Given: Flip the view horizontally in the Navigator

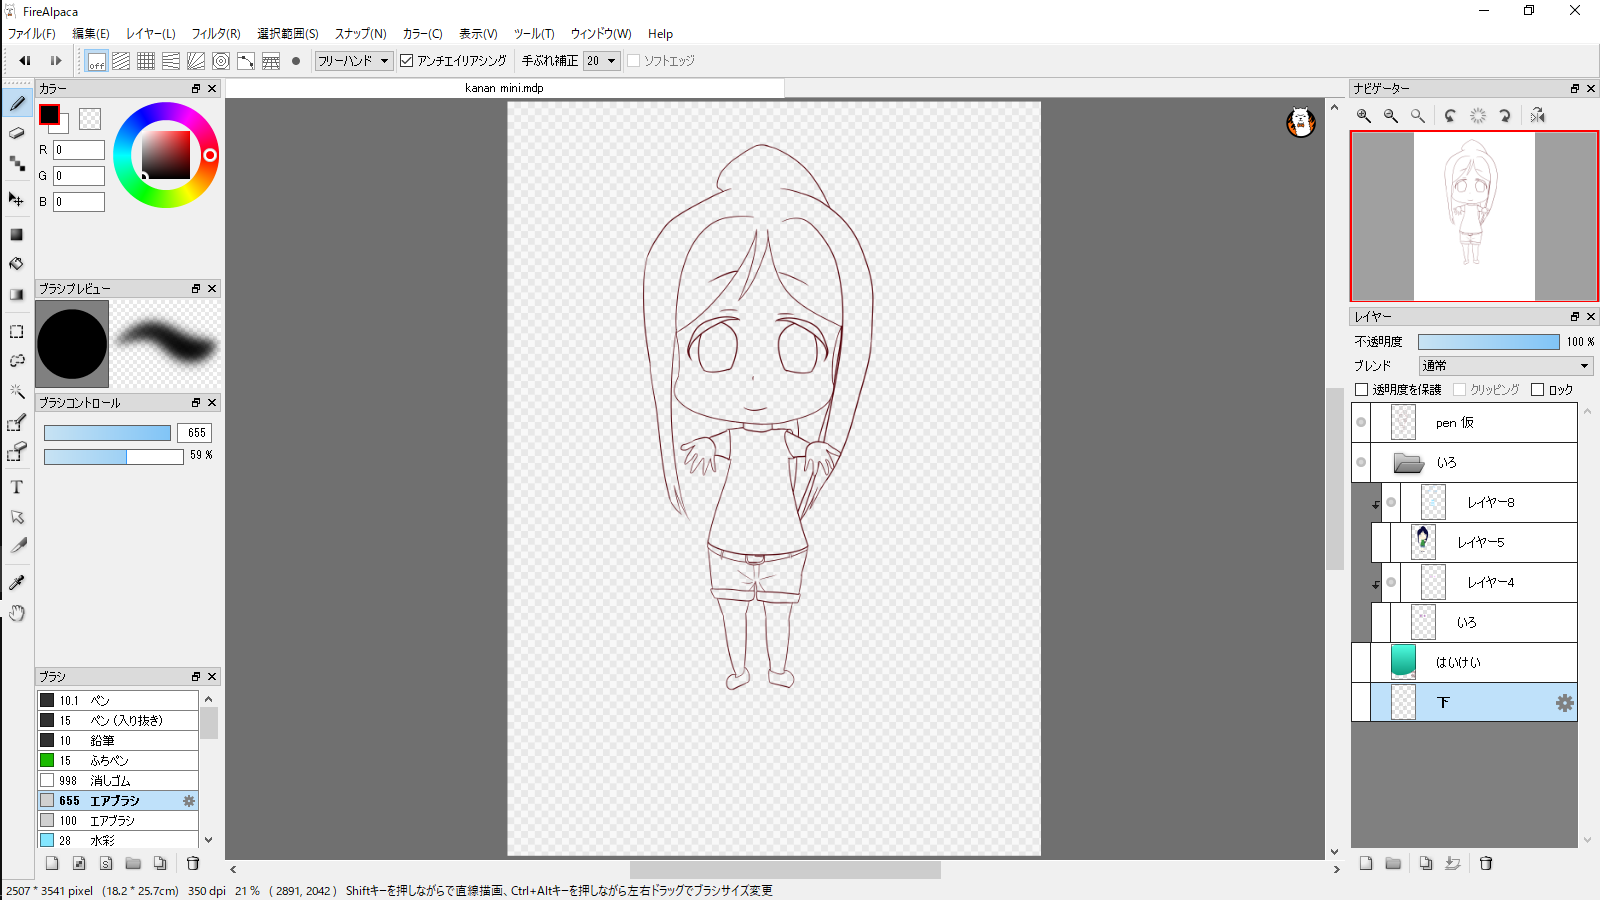Looking at the screenshot, I should [x=1538, y=116].
